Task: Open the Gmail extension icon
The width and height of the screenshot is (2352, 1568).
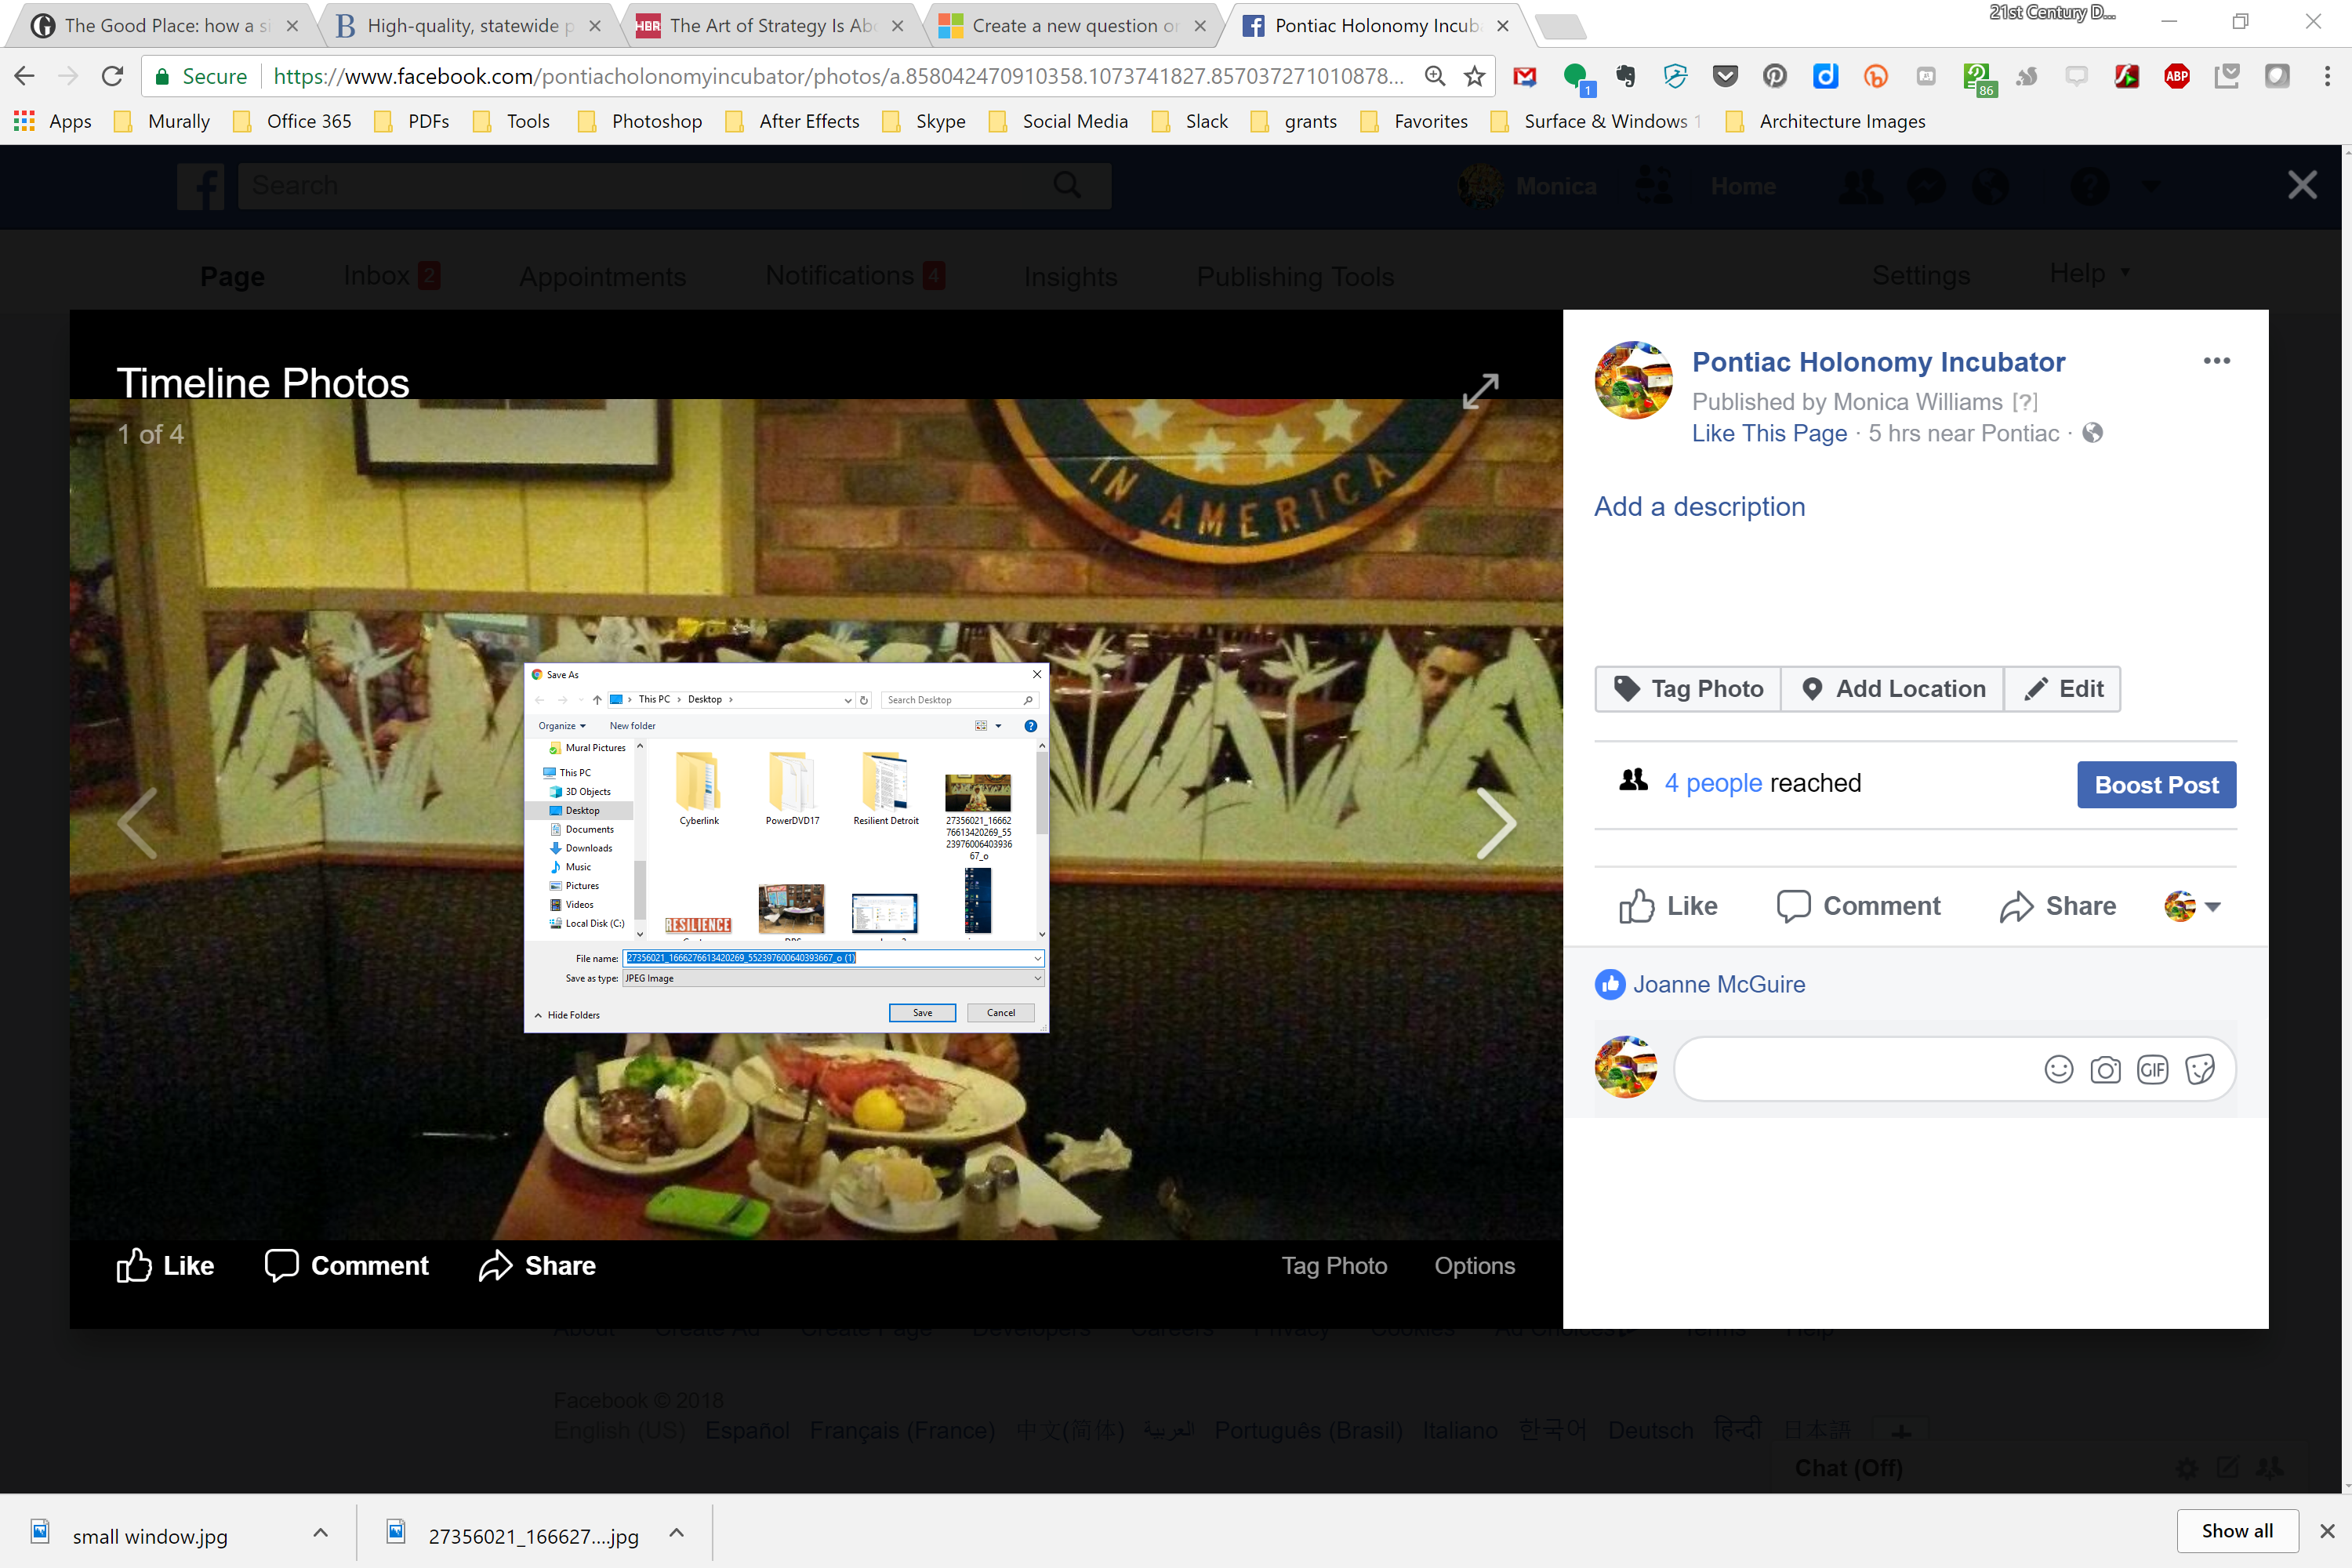Action: click(1524, 76)
